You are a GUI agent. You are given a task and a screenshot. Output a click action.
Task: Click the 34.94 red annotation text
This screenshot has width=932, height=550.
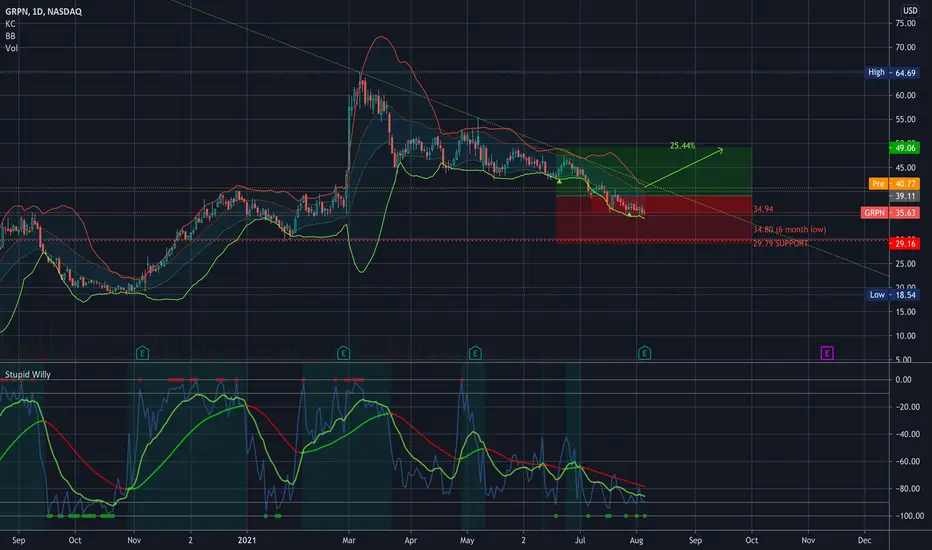pos(763,209)
